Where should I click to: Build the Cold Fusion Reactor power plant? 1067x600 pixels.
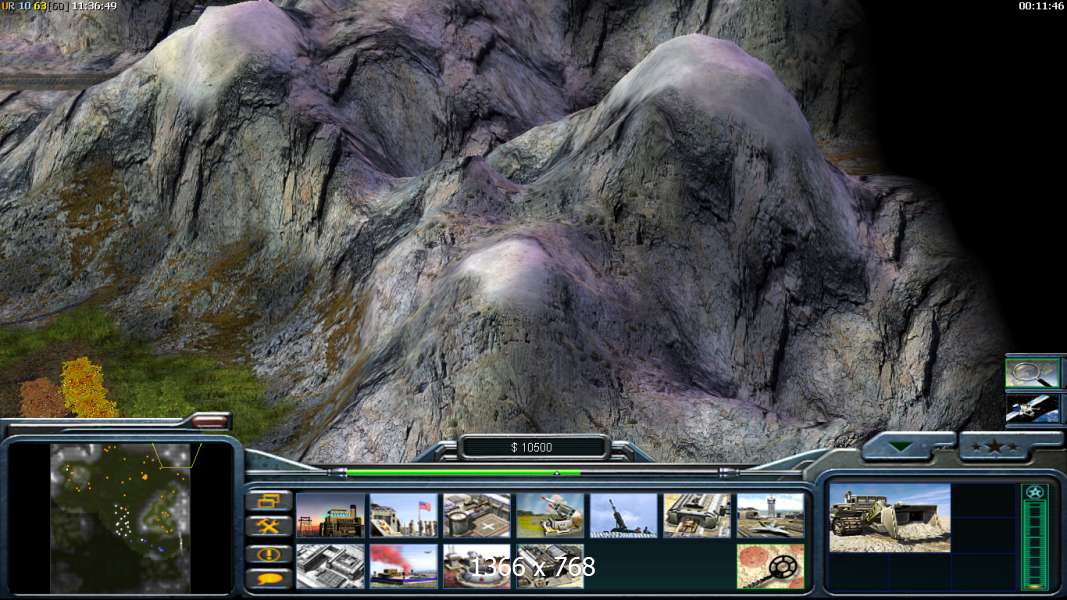[x=330, y=516]
